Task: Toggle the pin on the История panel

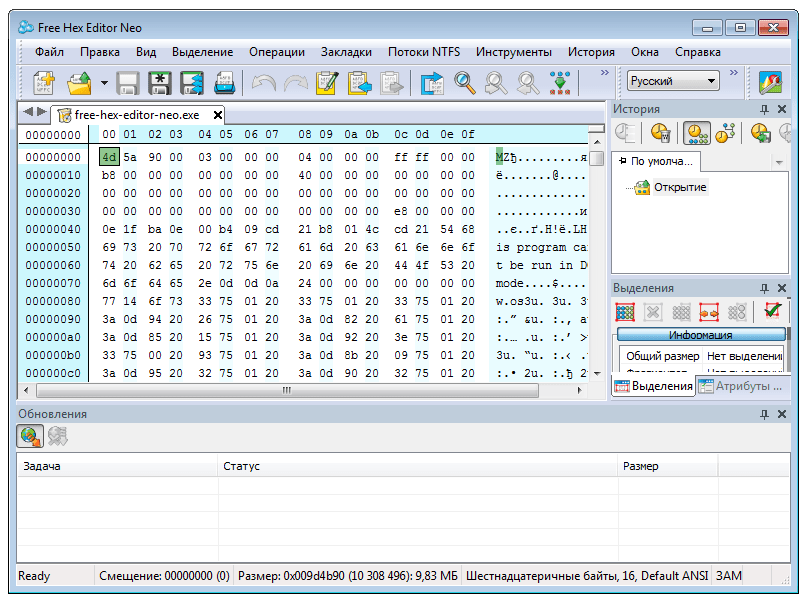Action: pyautogui.click(x=765, y=109)
